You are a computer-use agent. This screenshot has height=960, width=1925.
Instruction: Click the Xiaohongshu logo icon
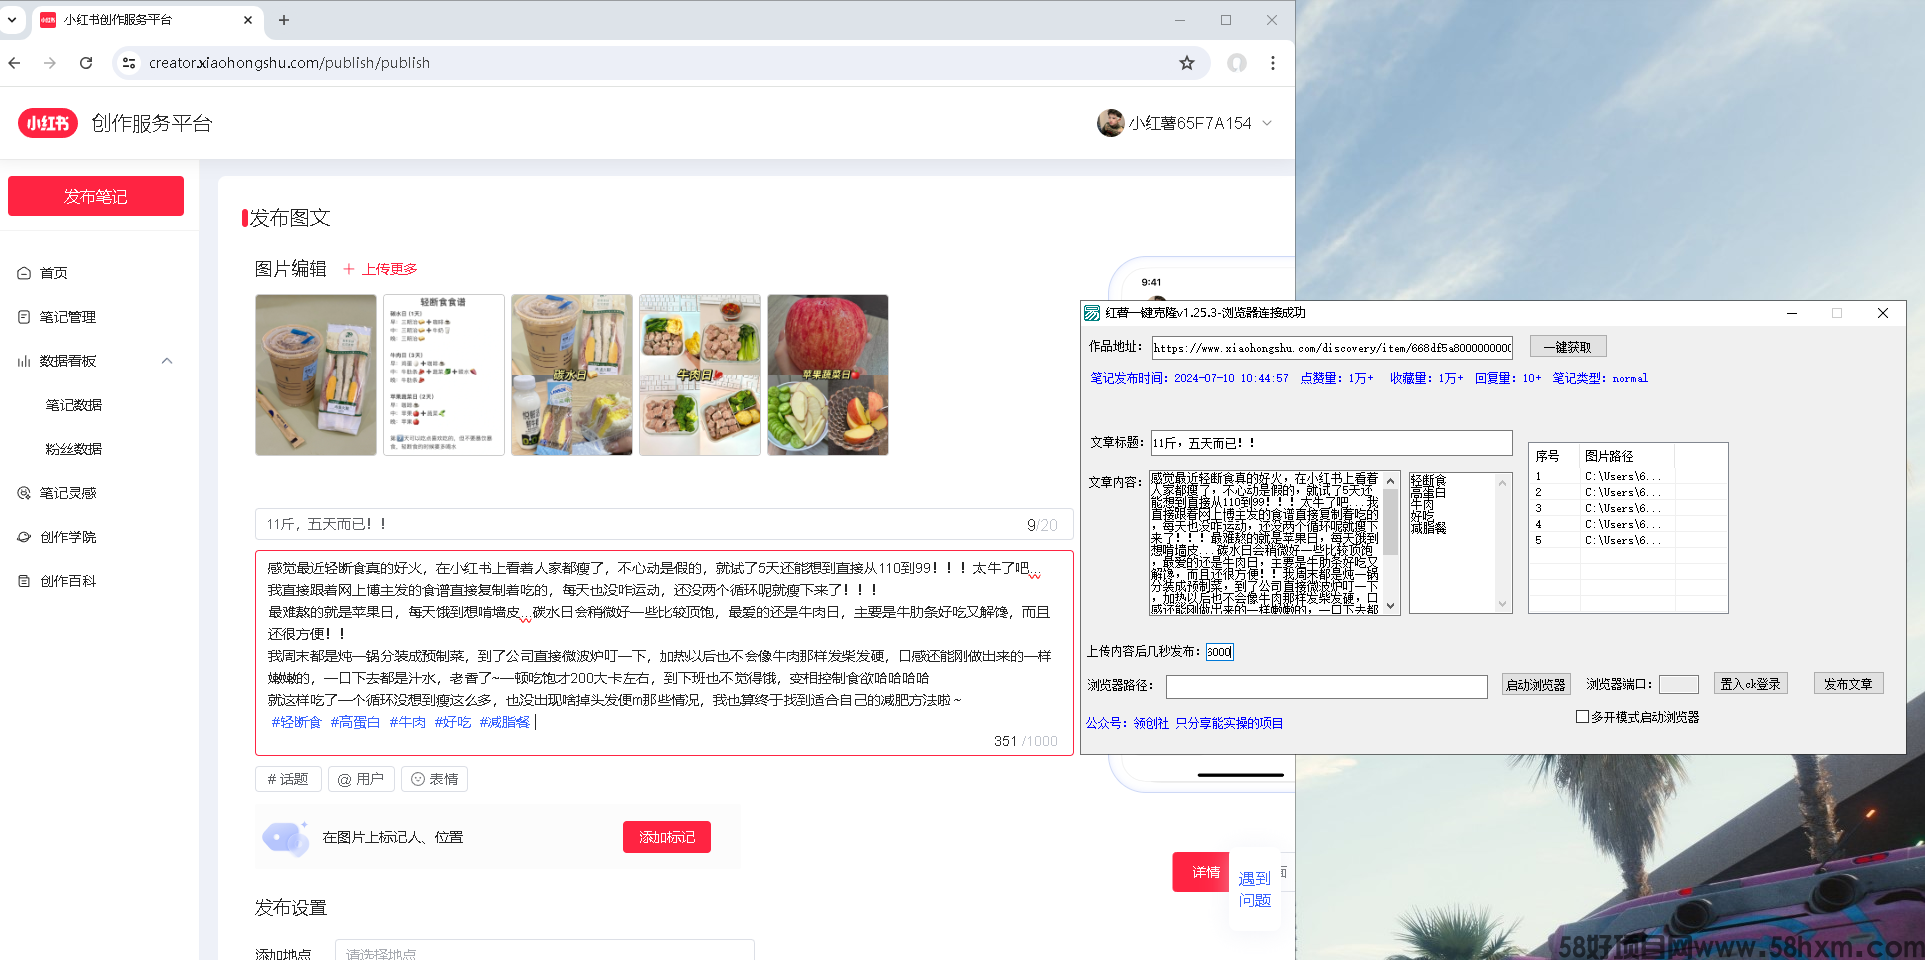coord(47,123)
